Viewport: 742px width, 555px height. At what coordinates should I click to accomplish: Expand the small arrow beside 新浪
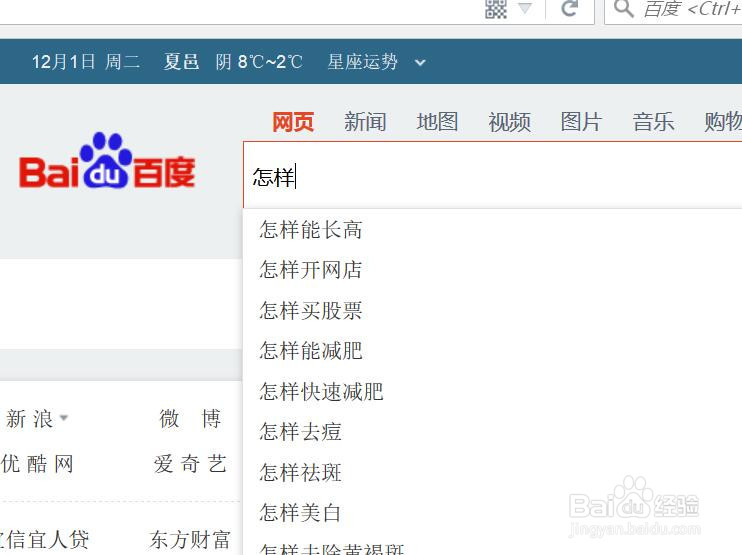click(x=64, y=418)
